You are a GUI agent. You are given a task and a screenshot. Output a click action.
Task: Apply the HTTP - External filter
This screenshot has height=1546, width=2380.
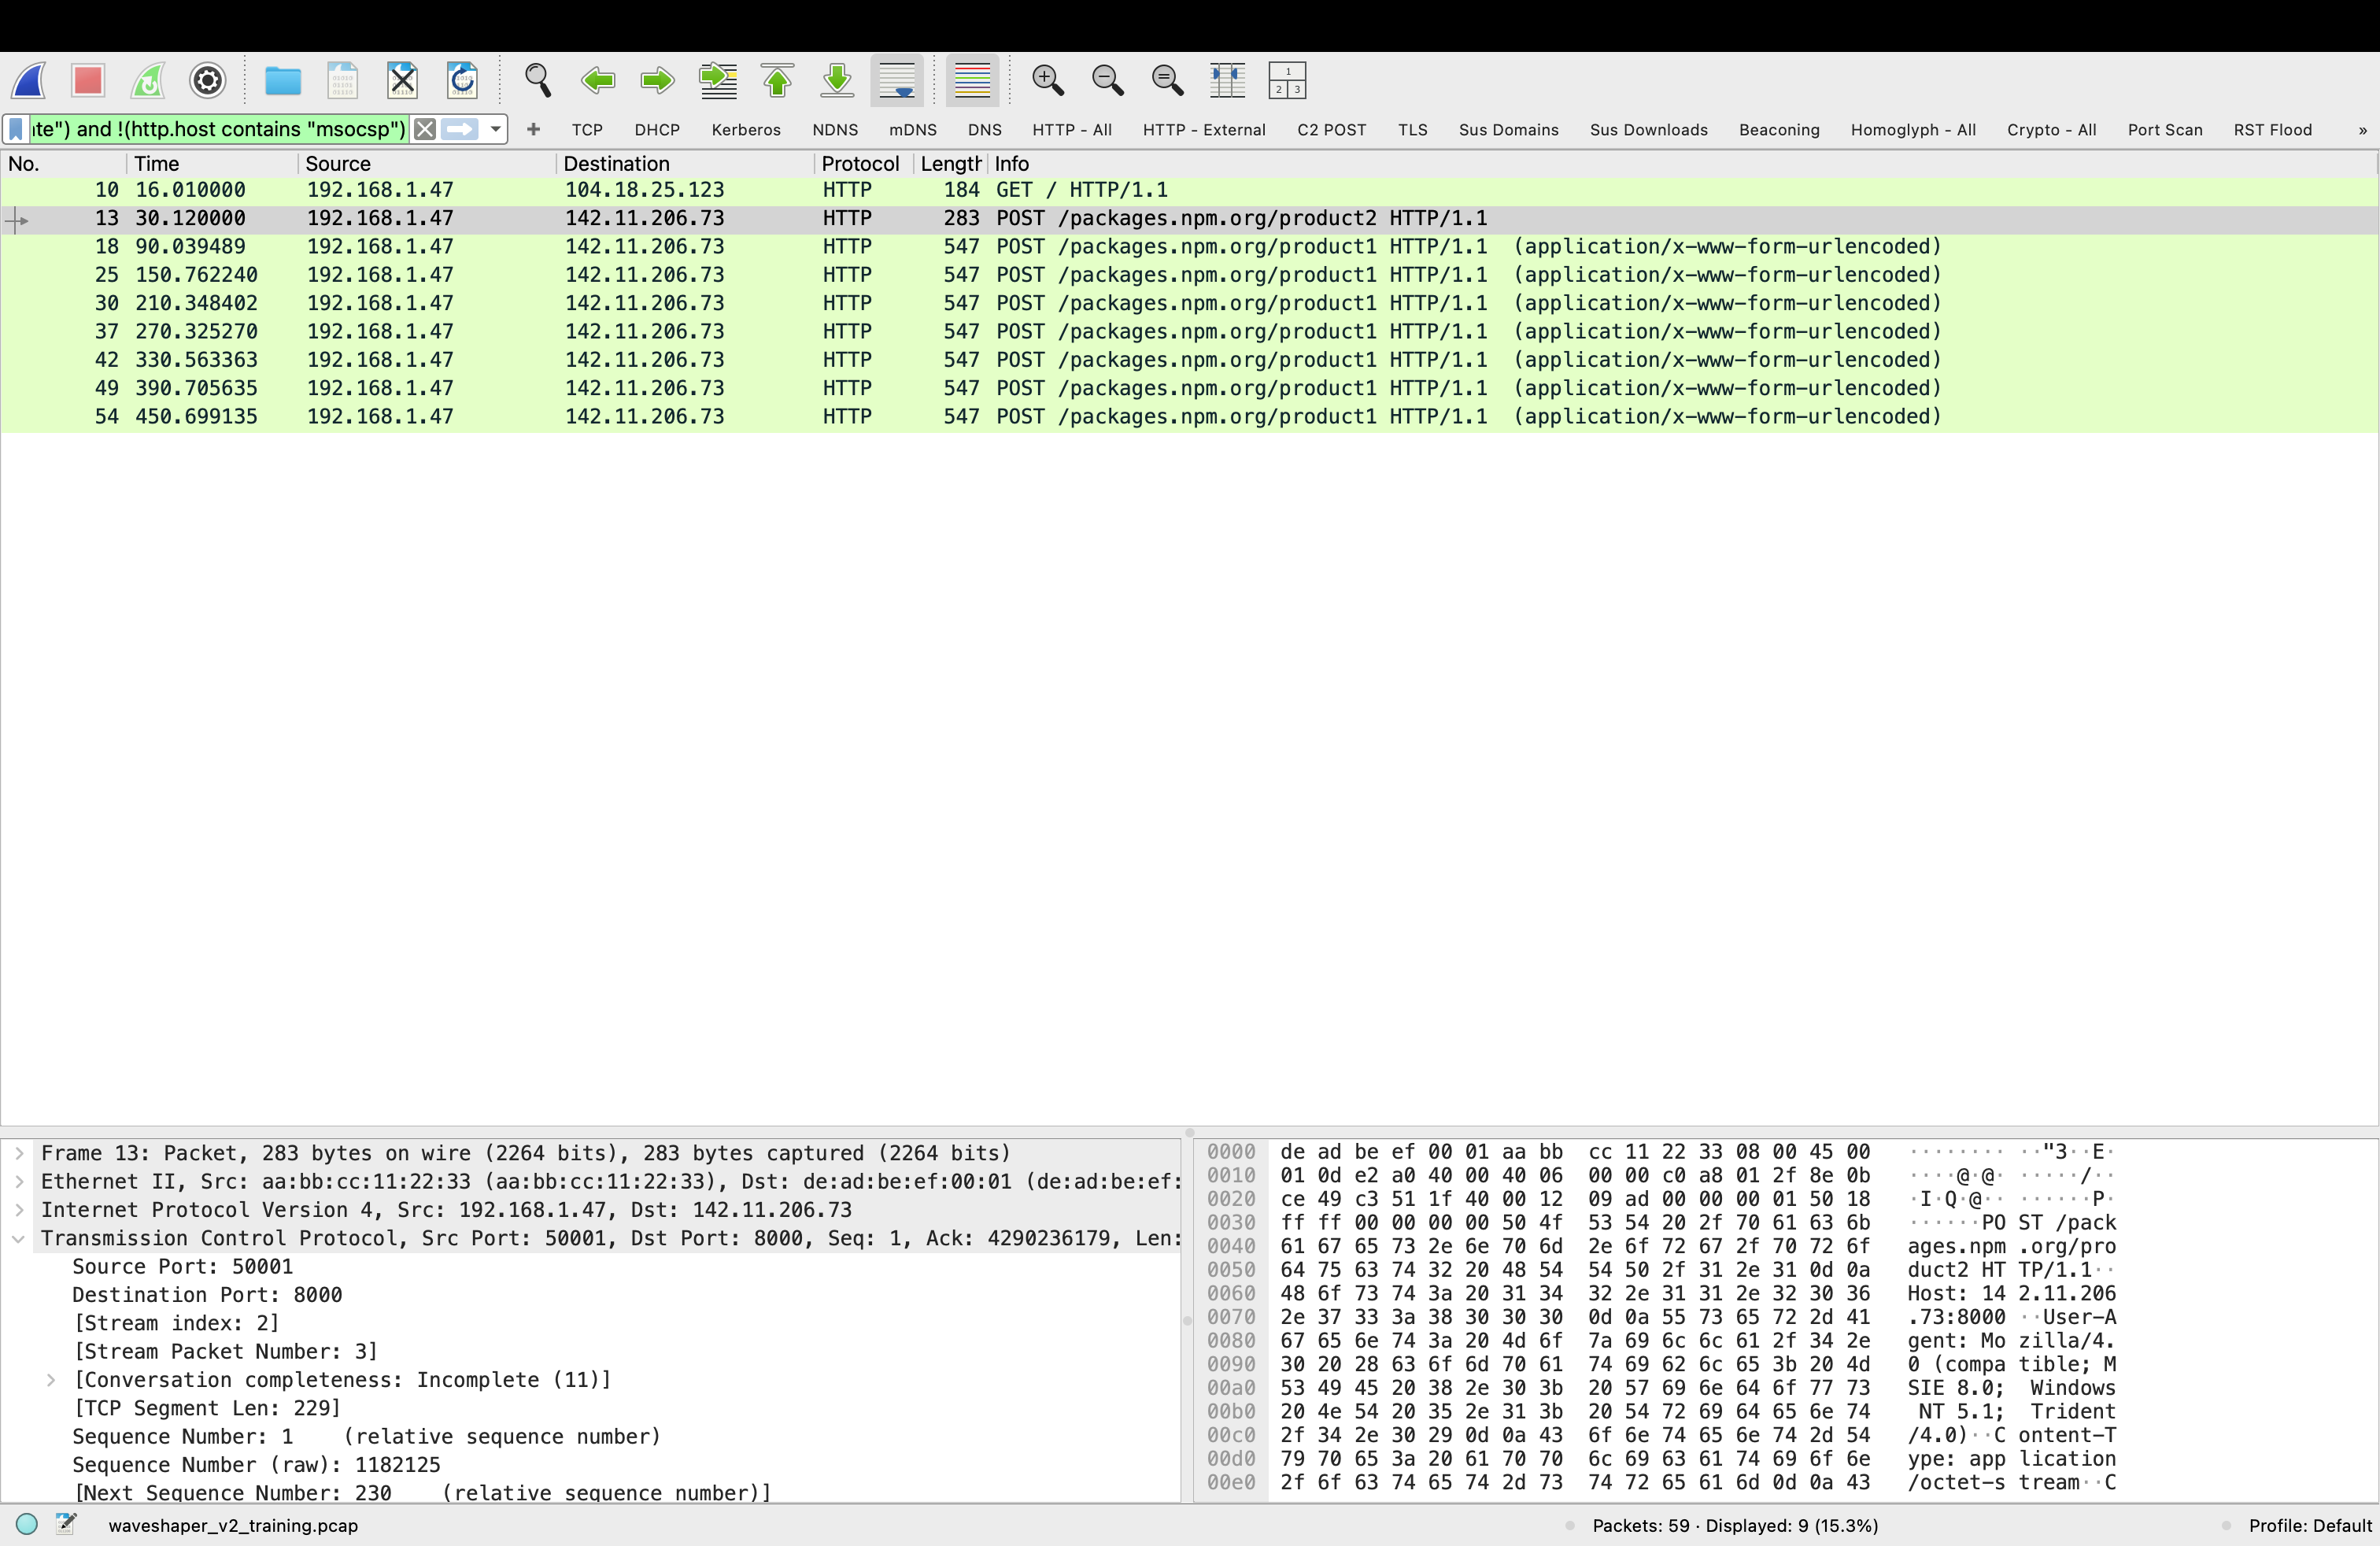coord(1203,129)
